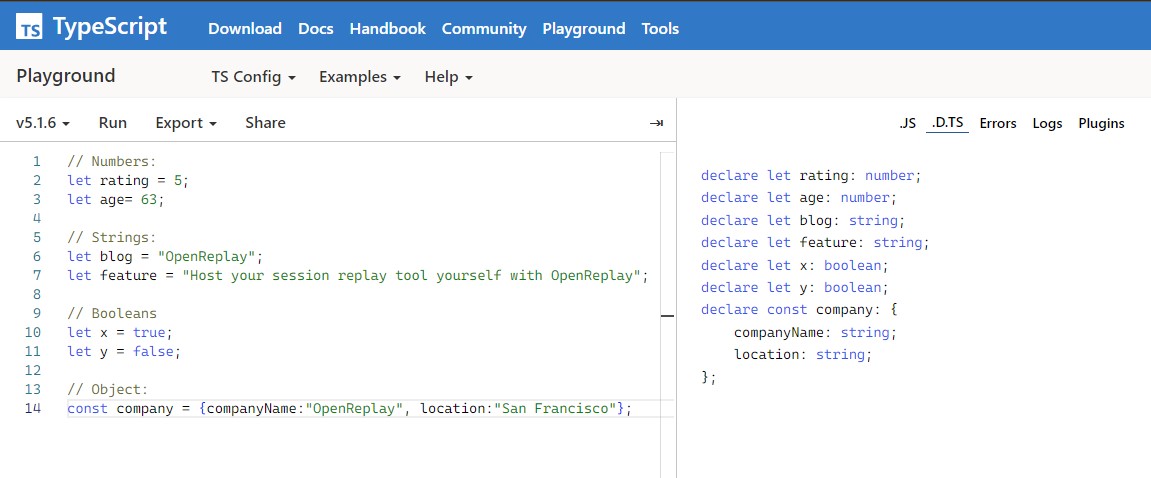Click 'declare let x: boolean;' in output
This screenshot has height=478, width=1151.
tap(794, 265)
